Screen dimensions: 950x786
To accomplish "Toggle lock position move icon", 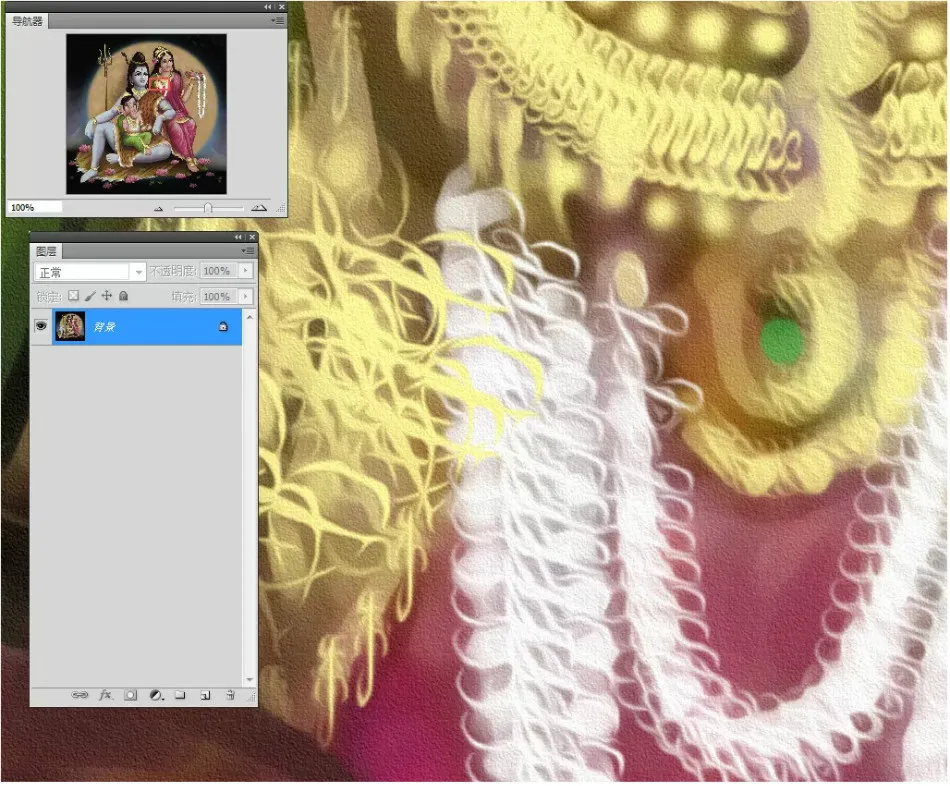I will tap(107, 296).
